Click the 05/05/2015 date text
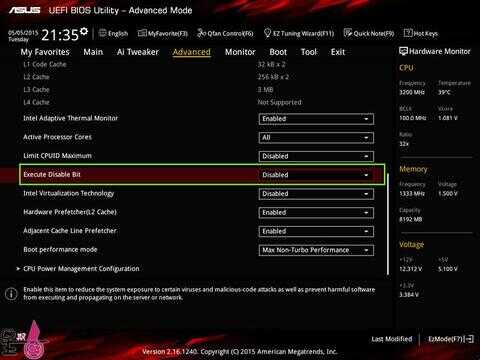The image size is (480, 360). tap(23, 33)
